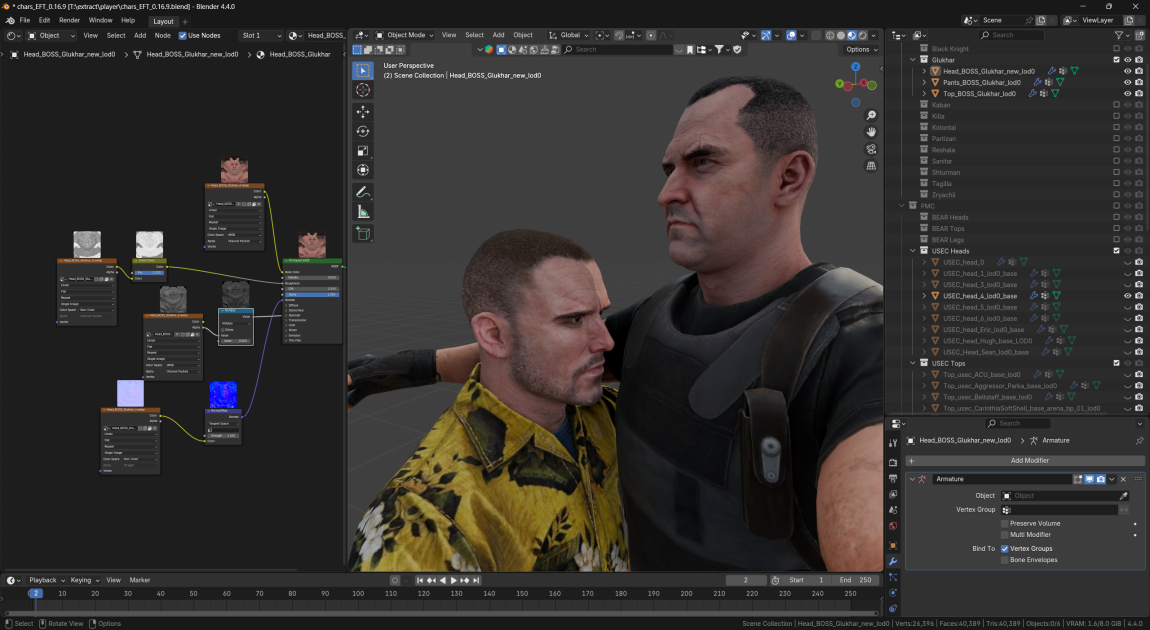Expand Pants_BOSS_Glukhar_lod0 in outliner
Viewport: 1150px width, 630px height.
click(x=924, y=83)
